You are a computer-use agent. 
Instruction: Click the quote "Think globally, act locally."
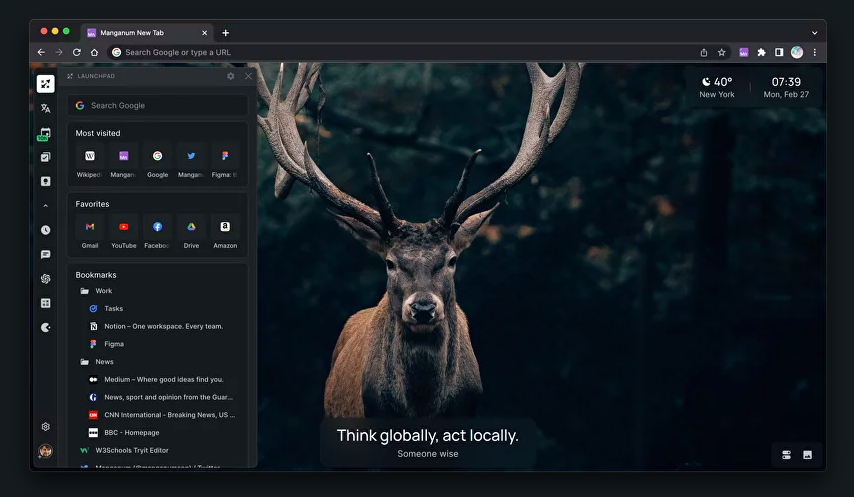click(x=428, y=435)
